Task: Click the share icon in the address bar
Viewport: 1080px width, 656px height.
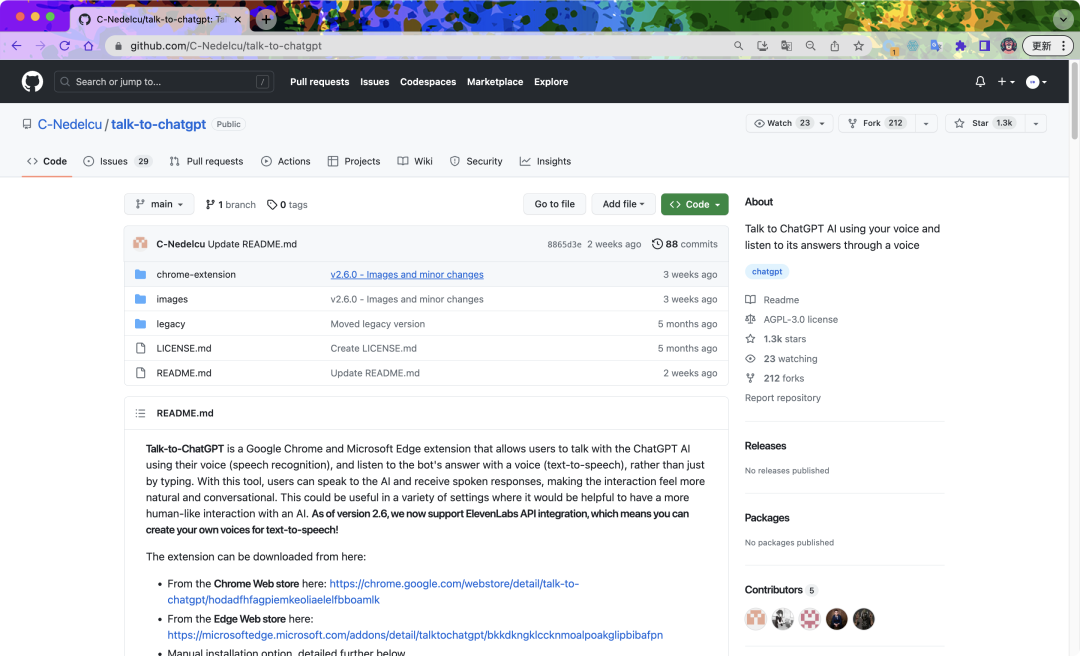Action: coord(834,45)
